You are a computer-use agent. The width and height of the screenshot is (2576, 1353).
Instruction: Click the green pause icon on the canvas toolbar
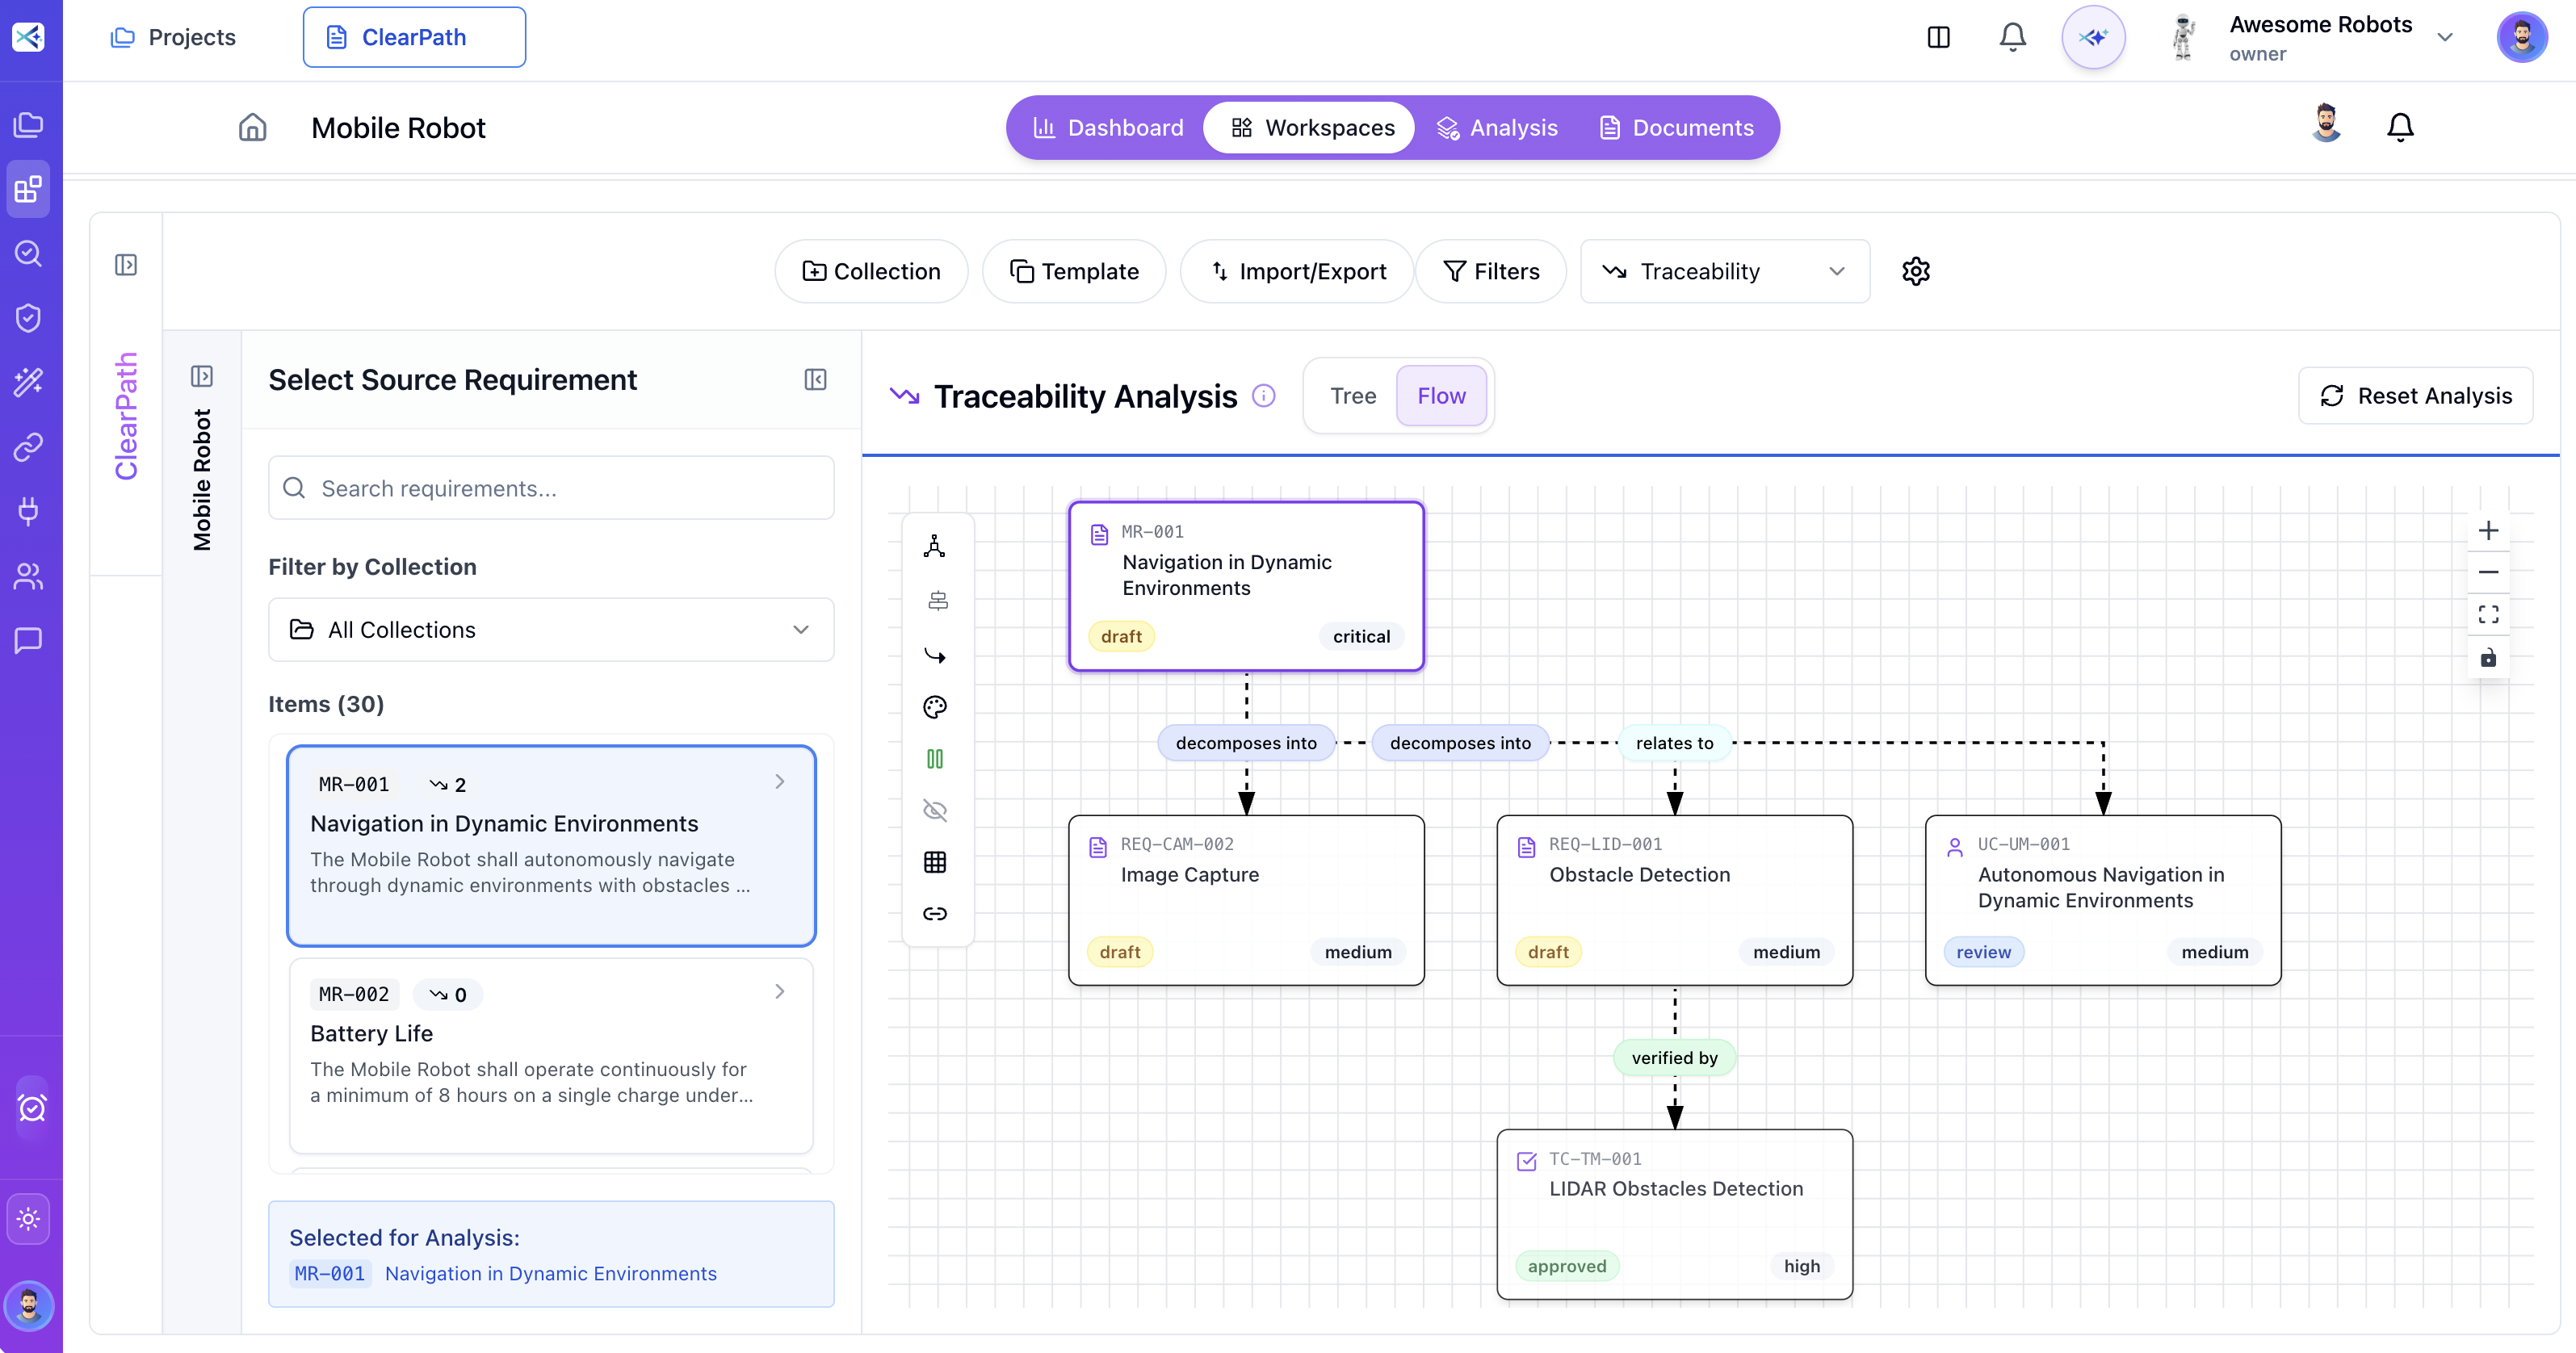tap(936, 759)
